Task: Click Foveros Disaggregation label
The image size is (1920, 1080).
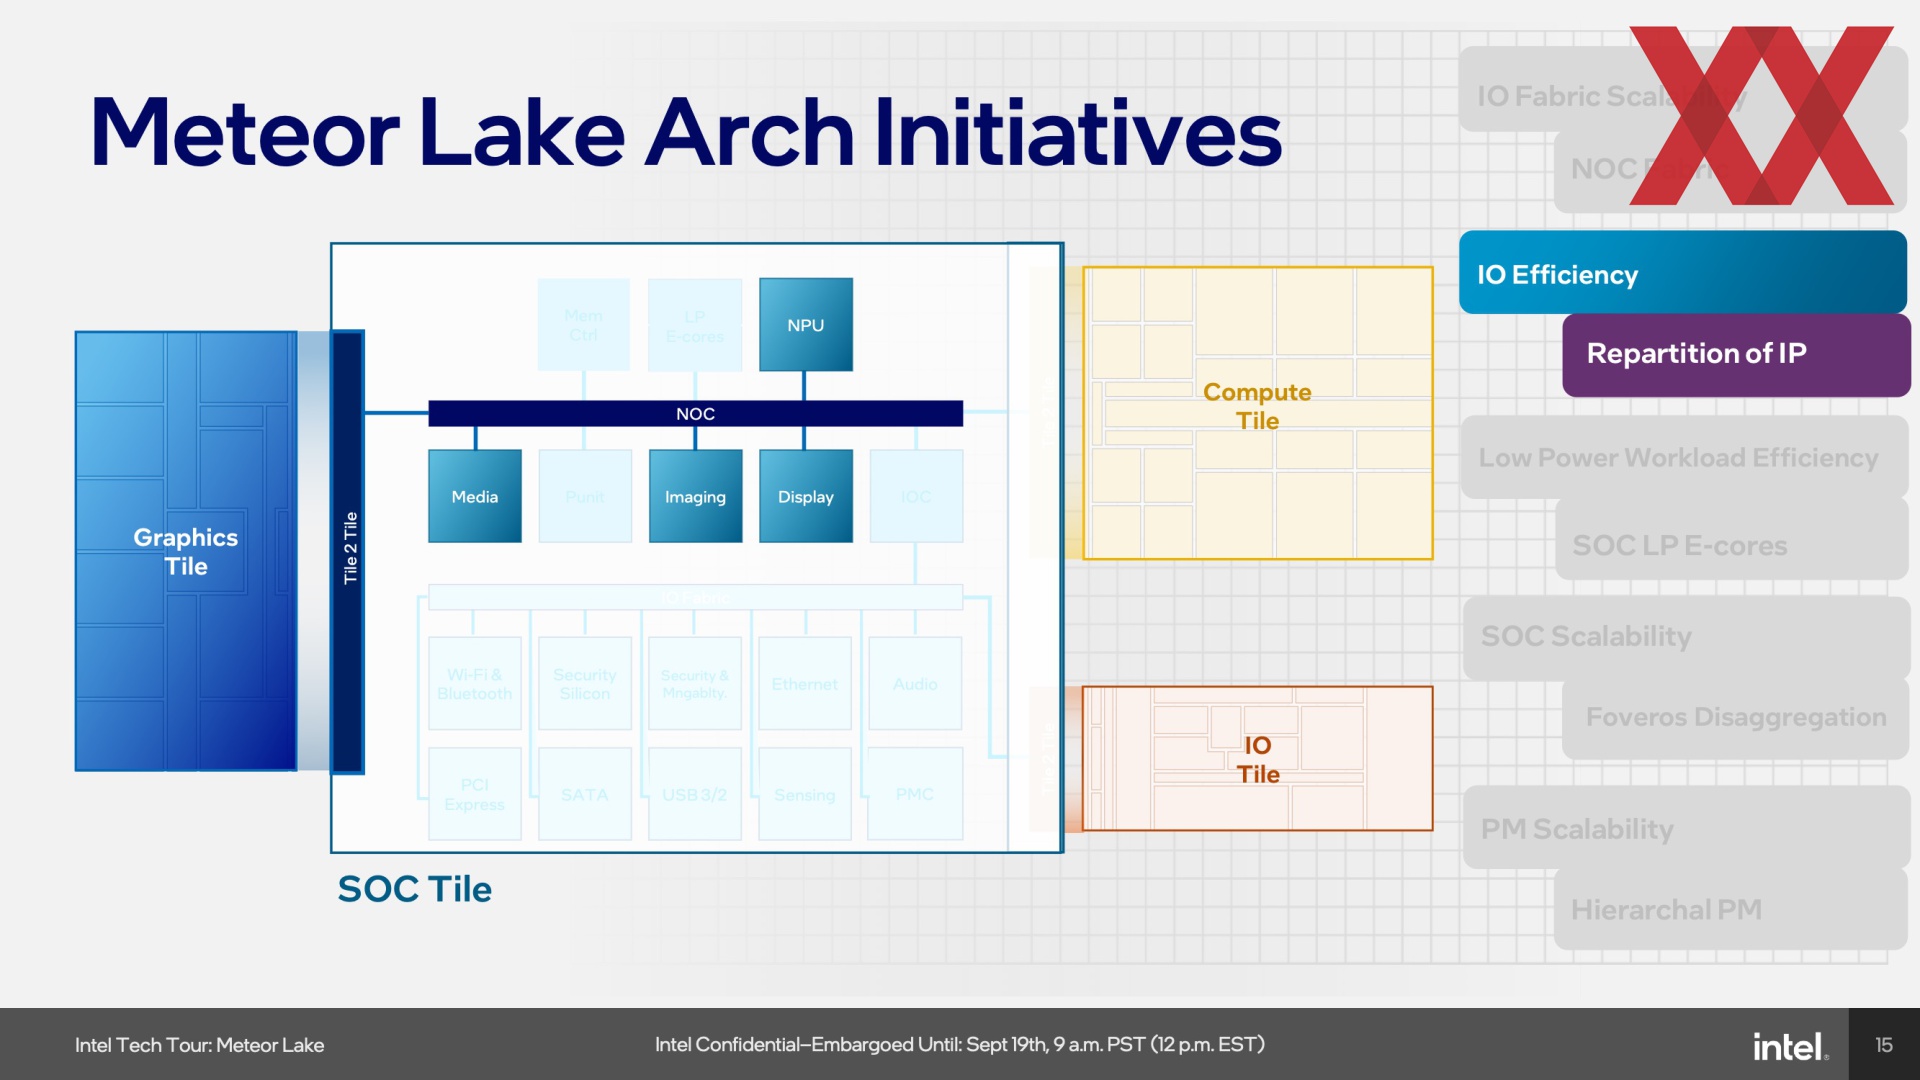Action: 1736,717
